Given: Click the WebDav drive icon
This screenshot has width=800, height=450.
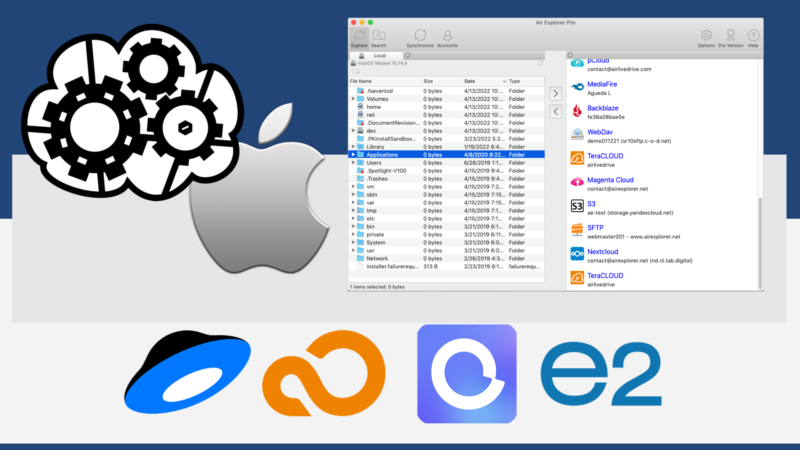Looking at the screenshot, I should click(x=577, y=135).
